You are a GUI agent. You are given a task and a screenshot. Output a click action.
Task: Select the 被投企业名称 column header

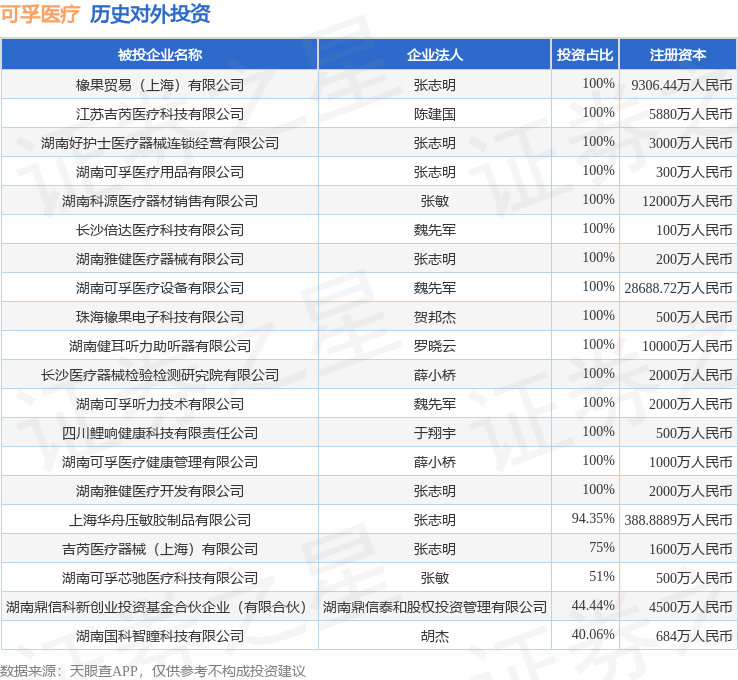(160, 55)
